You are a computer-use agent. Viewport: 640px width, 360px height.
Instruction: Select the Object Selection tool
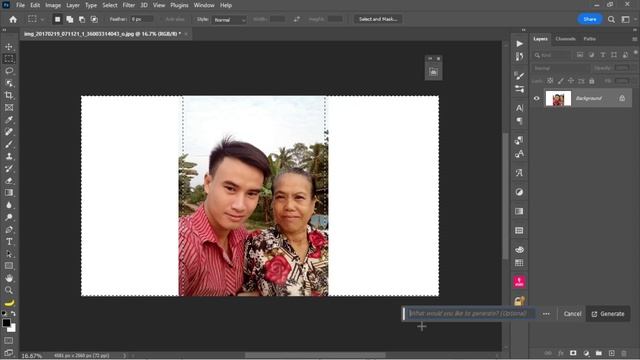(x=9, y=83)
